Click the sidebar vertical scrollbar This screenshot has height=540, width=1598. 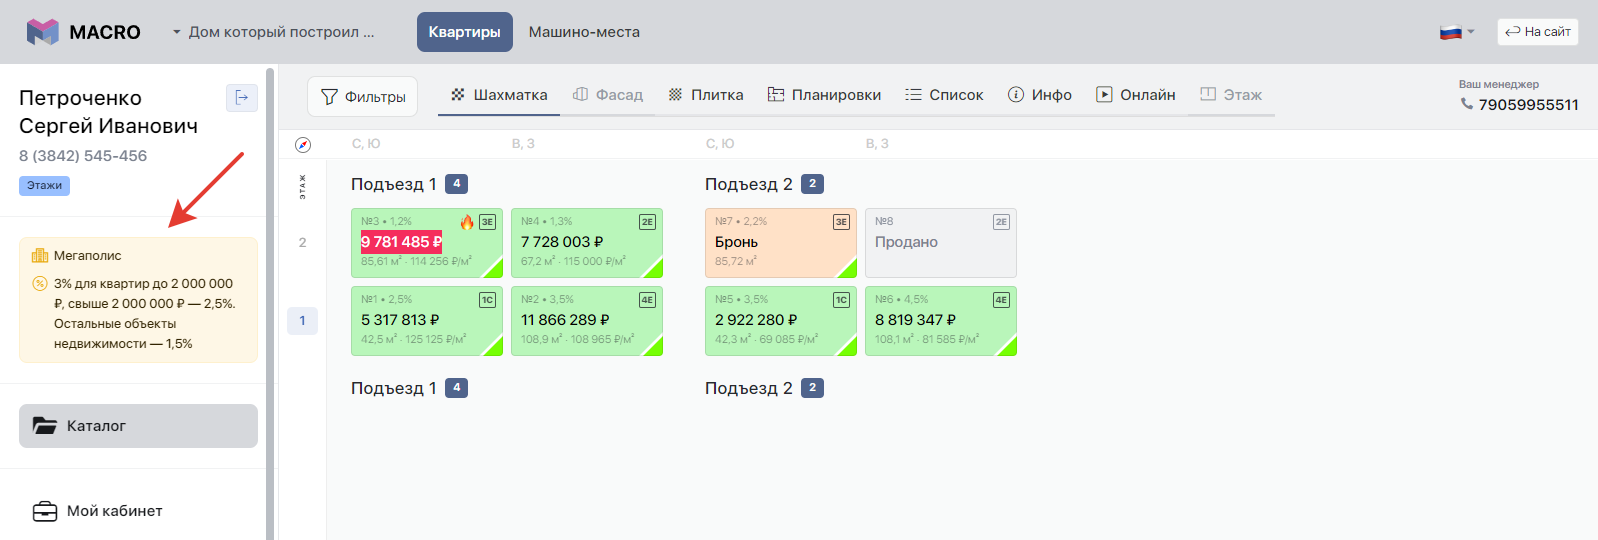point(270,300)
